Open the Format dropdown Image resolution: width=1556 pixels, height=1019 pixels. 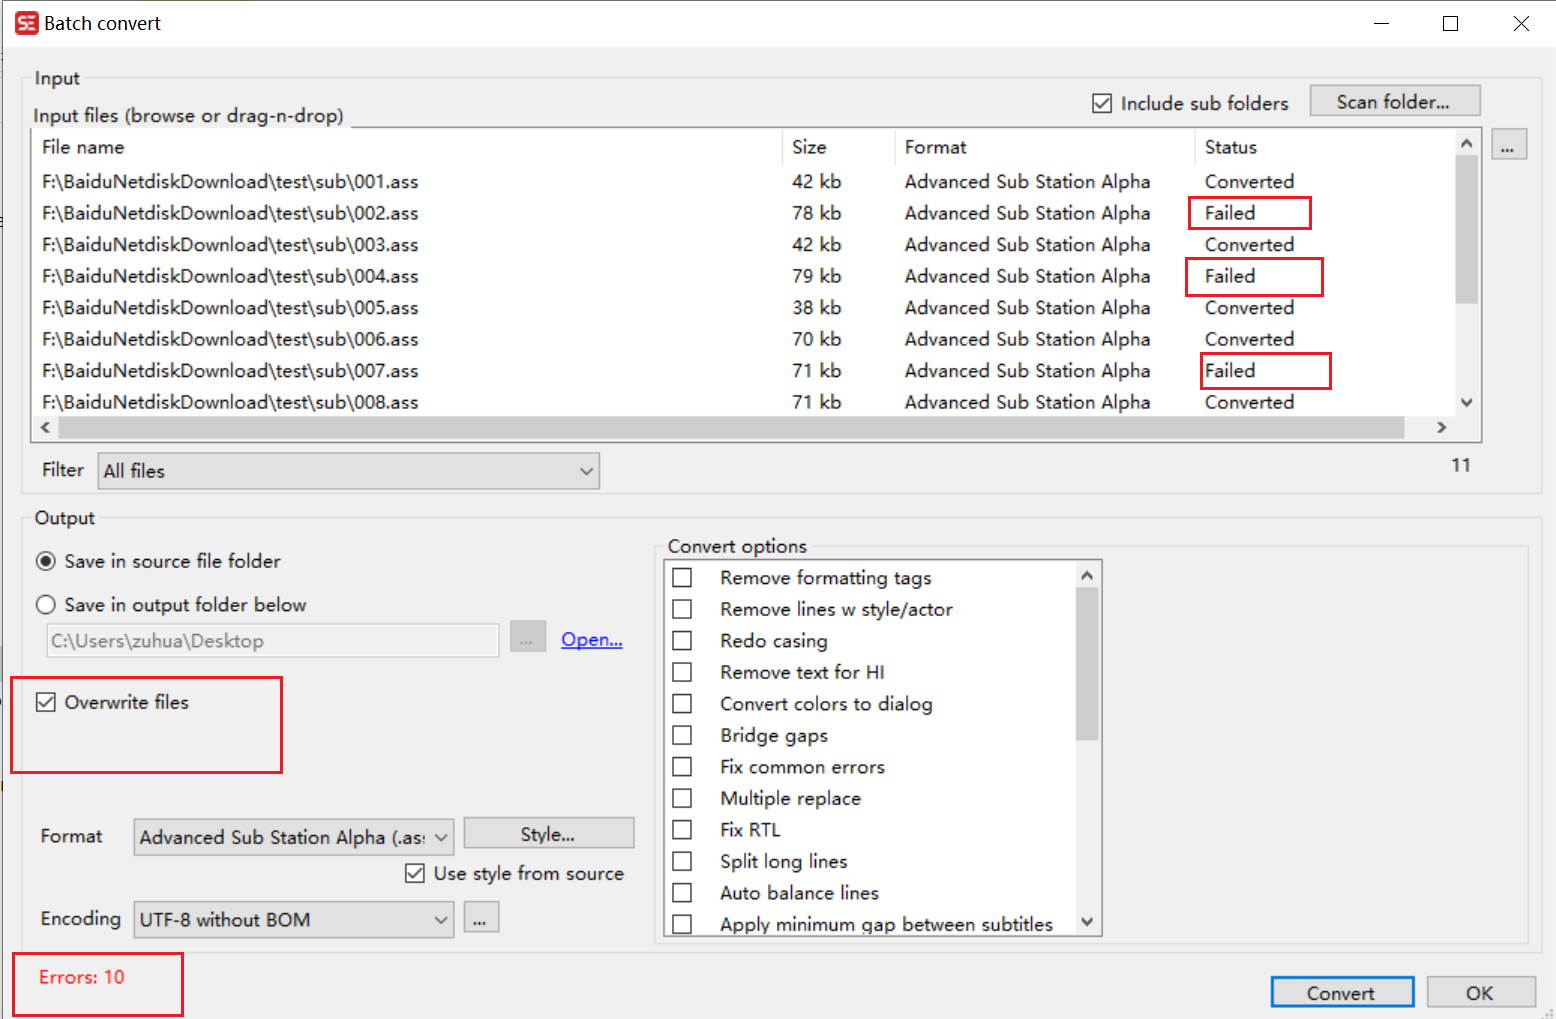pos(441,836)
